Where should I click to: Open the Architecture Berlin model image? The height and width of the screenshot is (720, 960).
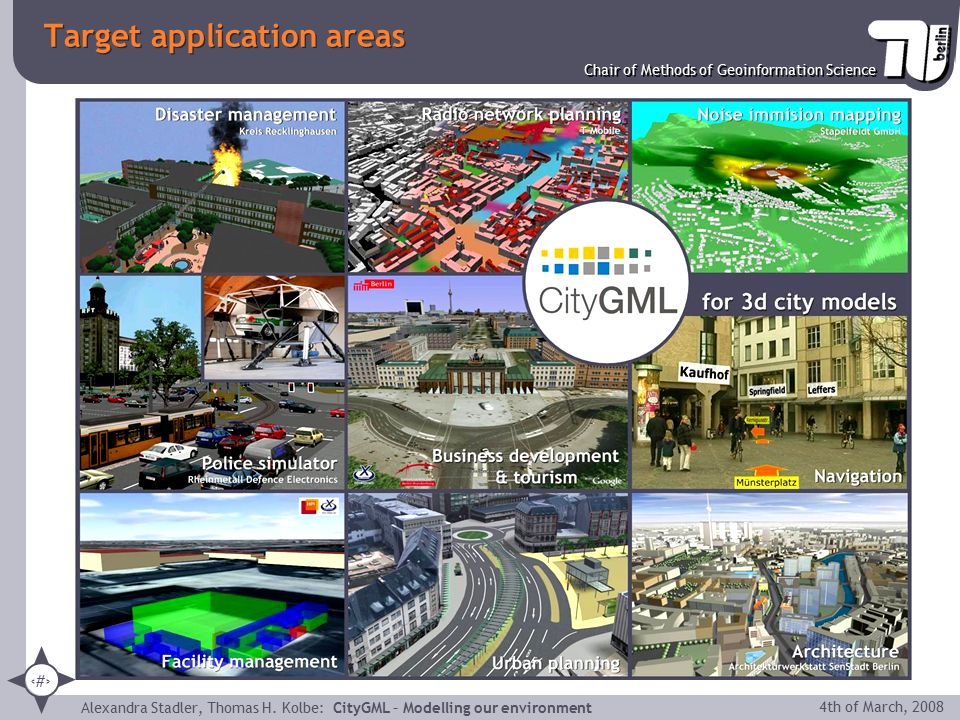[x=770, y=585]
